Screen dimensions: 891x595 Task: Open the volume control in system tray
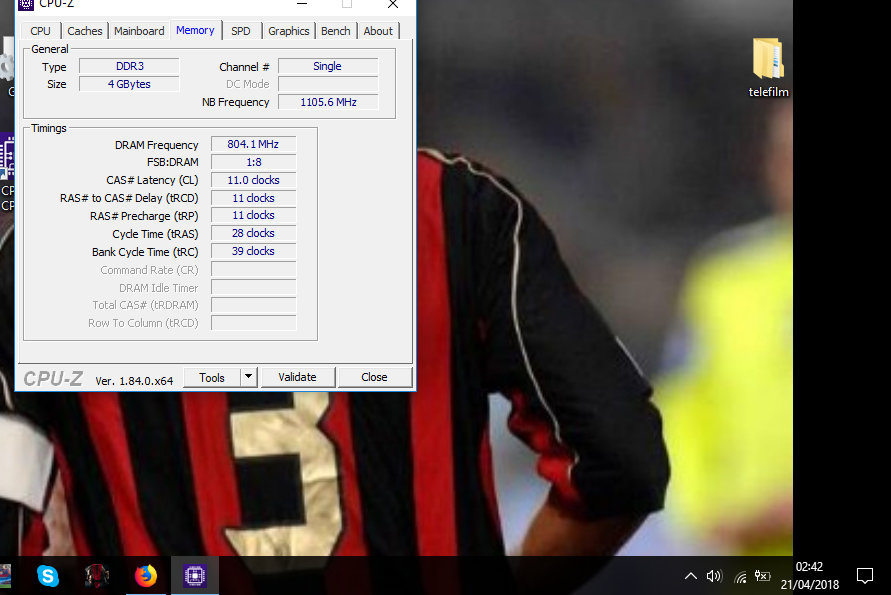click(714, 576)
